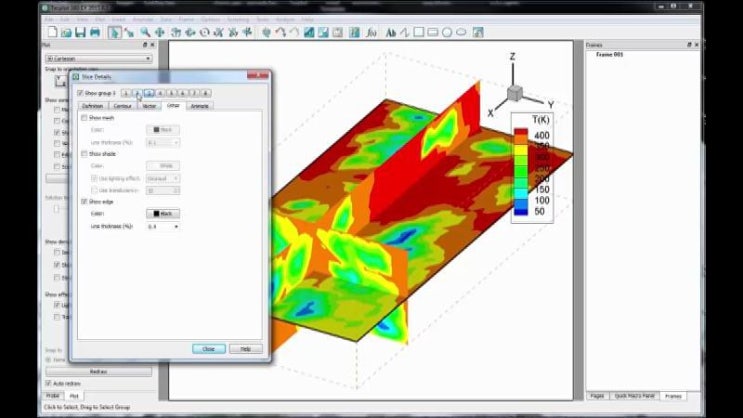Open the 3D Cartesian plot type dropdown
The image size is (743, 418).
point(99,58)
